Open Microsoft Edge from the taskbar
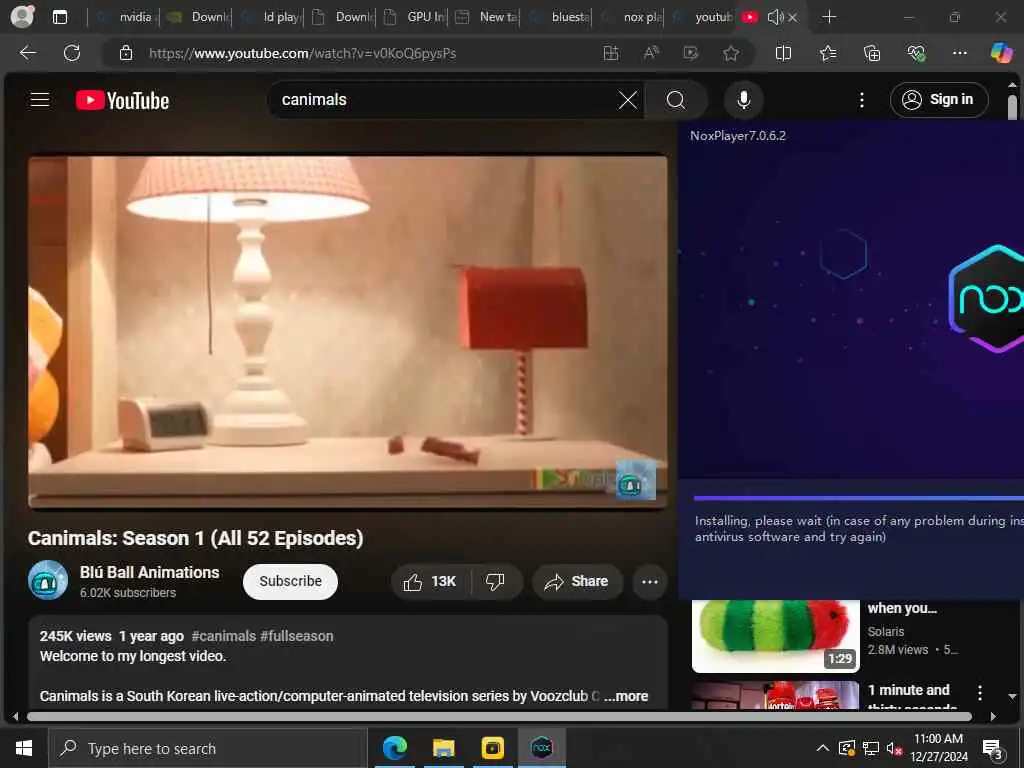This screenshot has height=768, width=1024. click(394, 748)
